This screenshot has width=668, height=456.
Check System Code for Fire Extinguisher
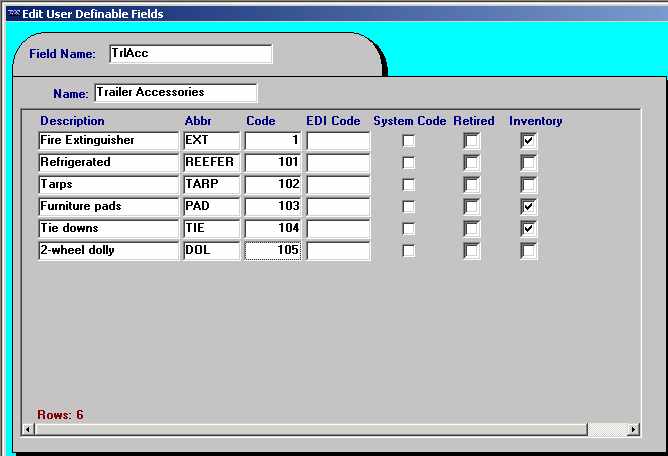[x=409, y=141]
